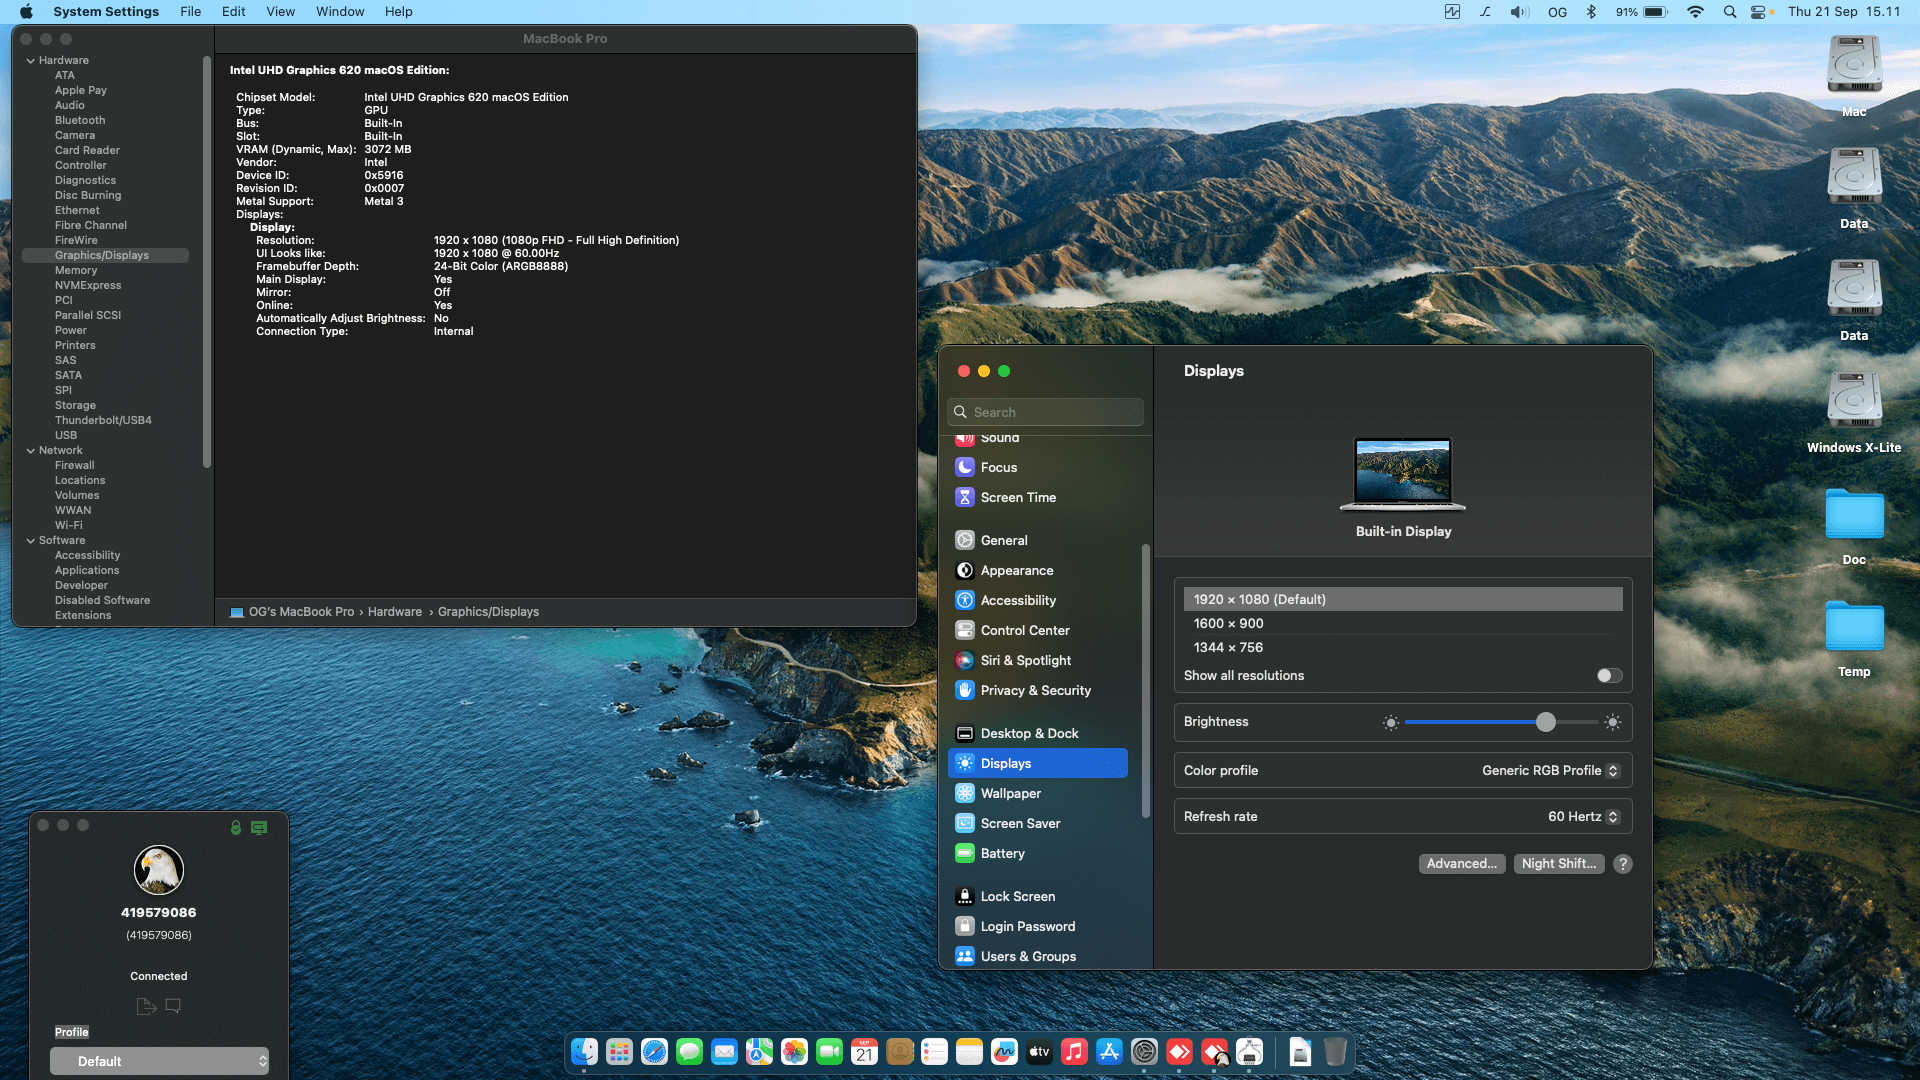1920x1080 pixels.
Task: Click the Advanced button in Displays settings
Action: point(1462,863)
